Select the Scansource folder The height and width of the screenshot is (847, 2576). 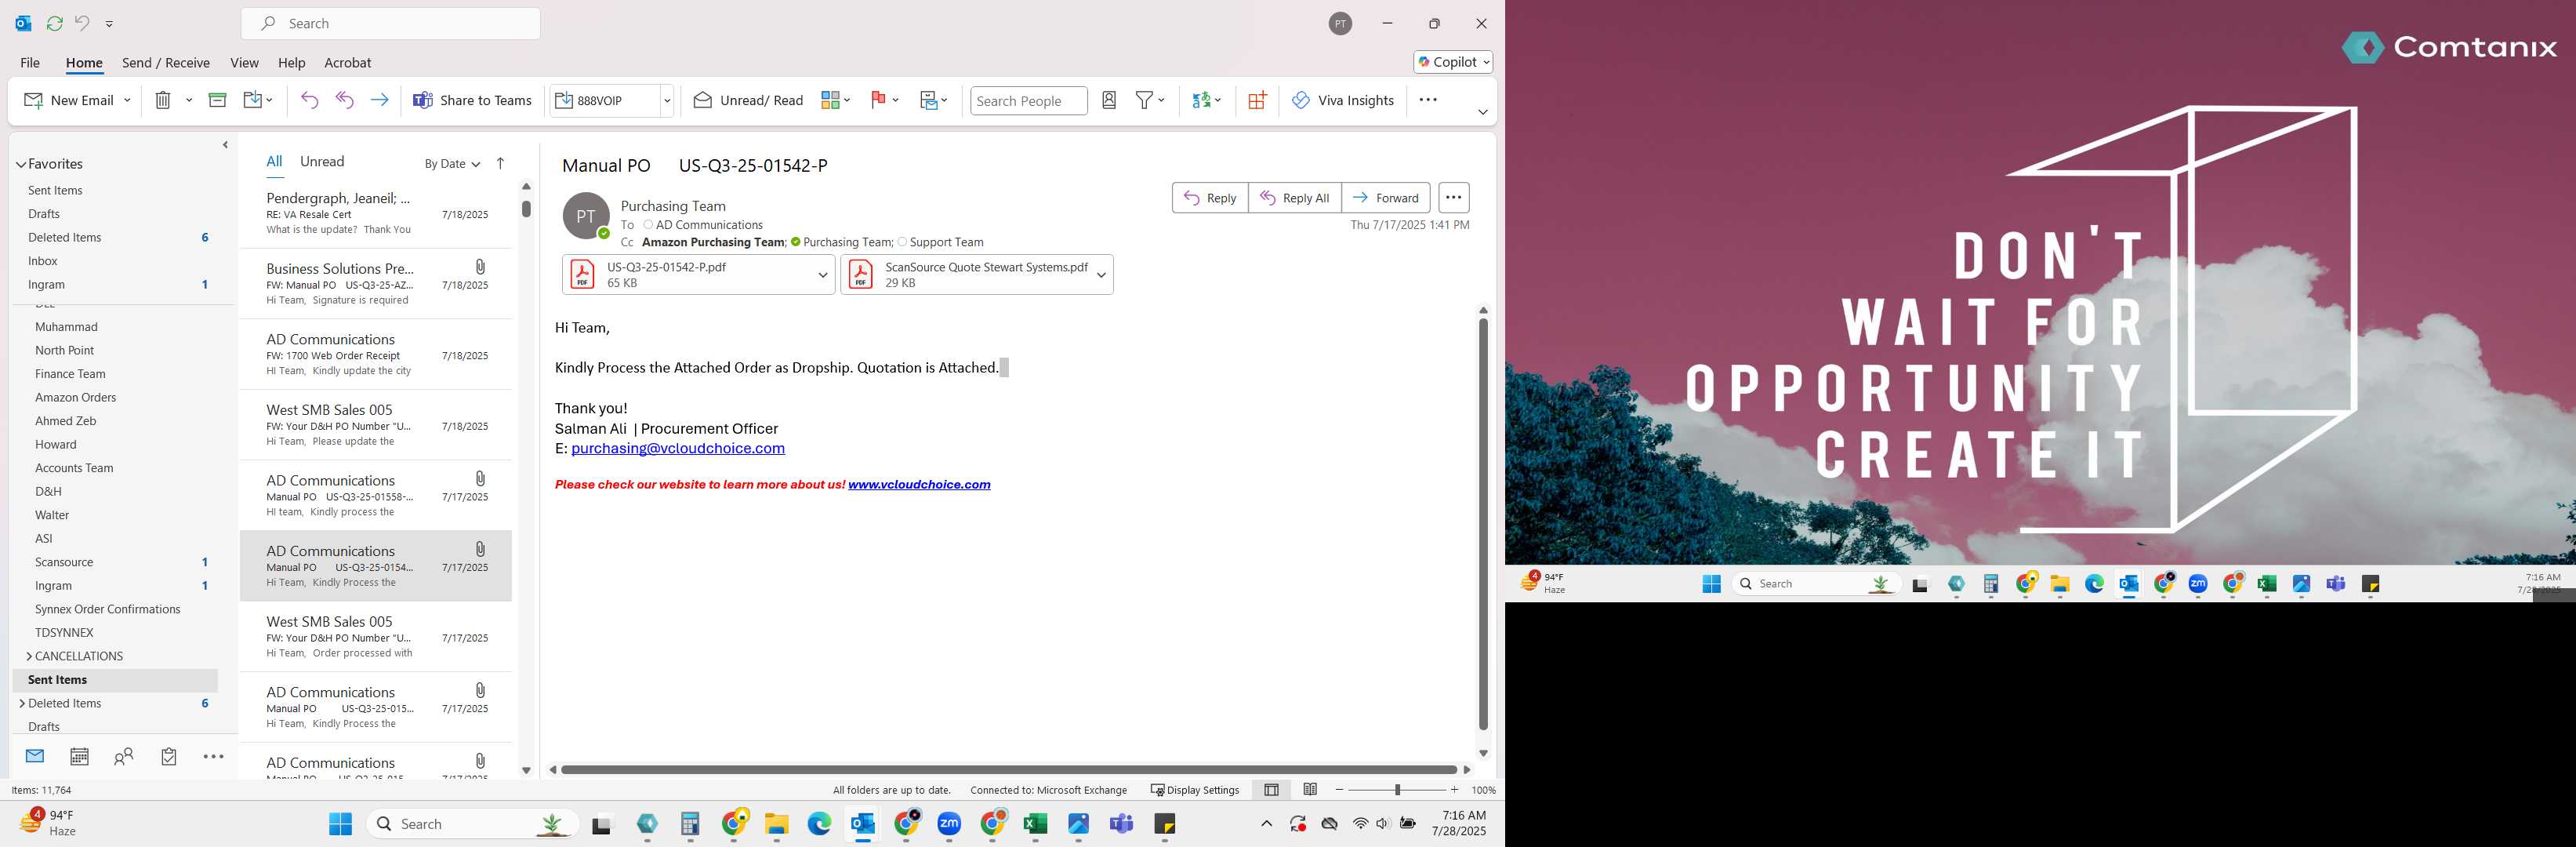tap(64, 562)
